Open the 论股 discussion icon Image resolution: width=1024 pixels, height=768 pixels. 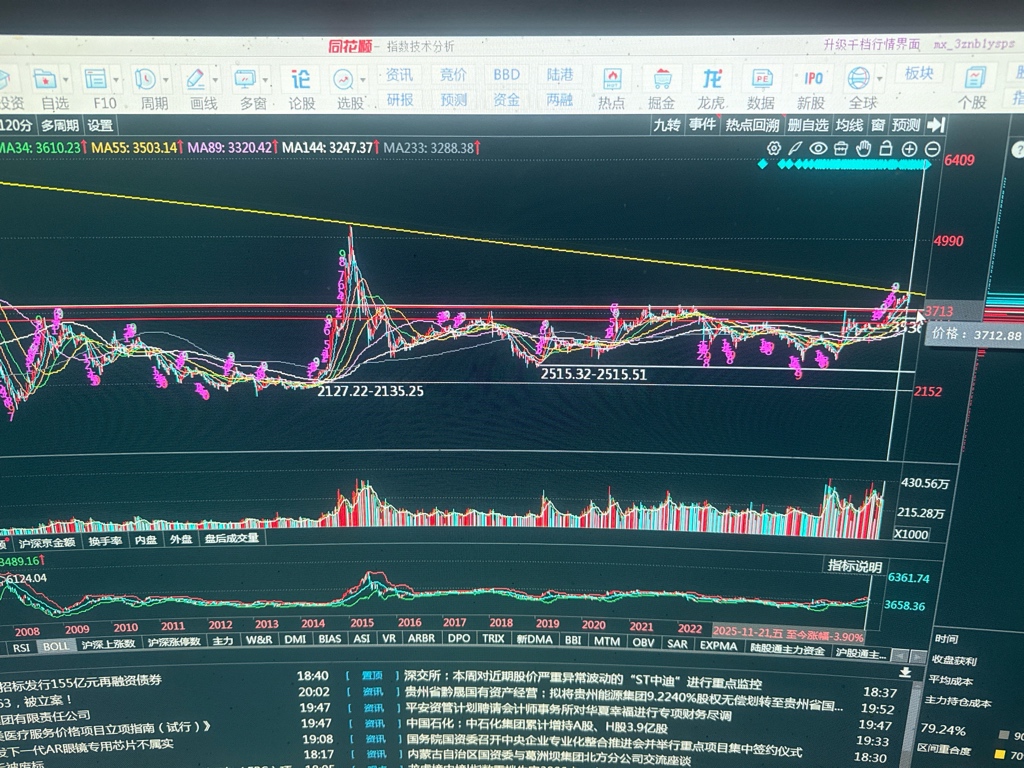click(301, 80)
